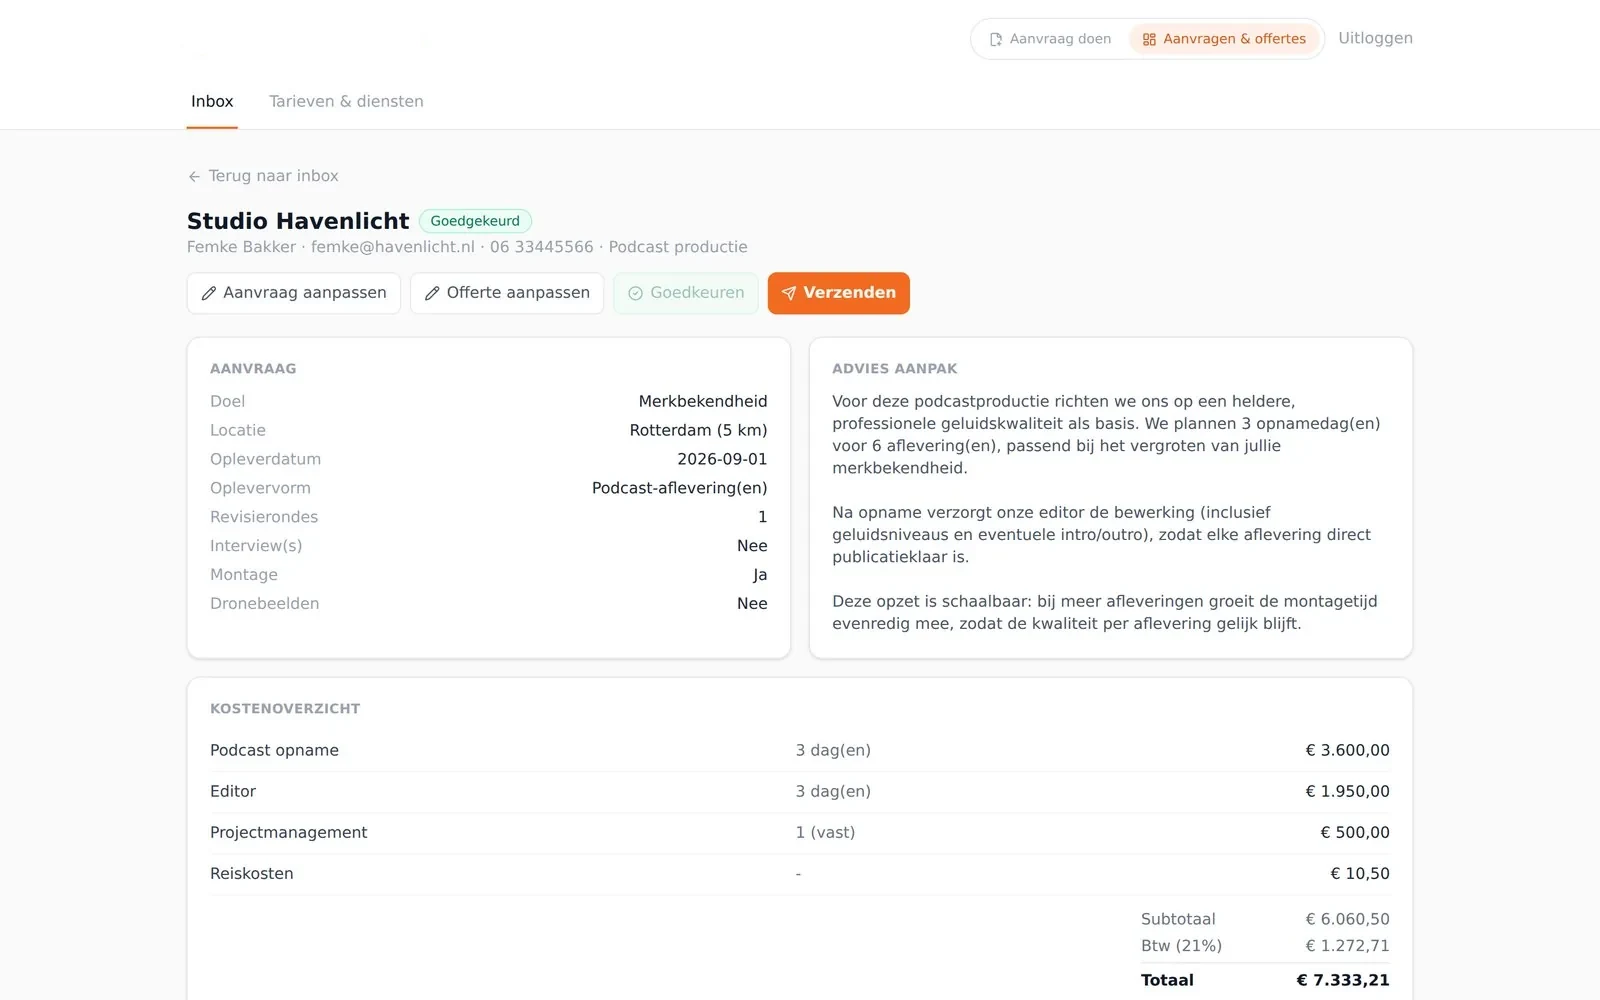Click the Merkbekendheid value

click(703, 401)
